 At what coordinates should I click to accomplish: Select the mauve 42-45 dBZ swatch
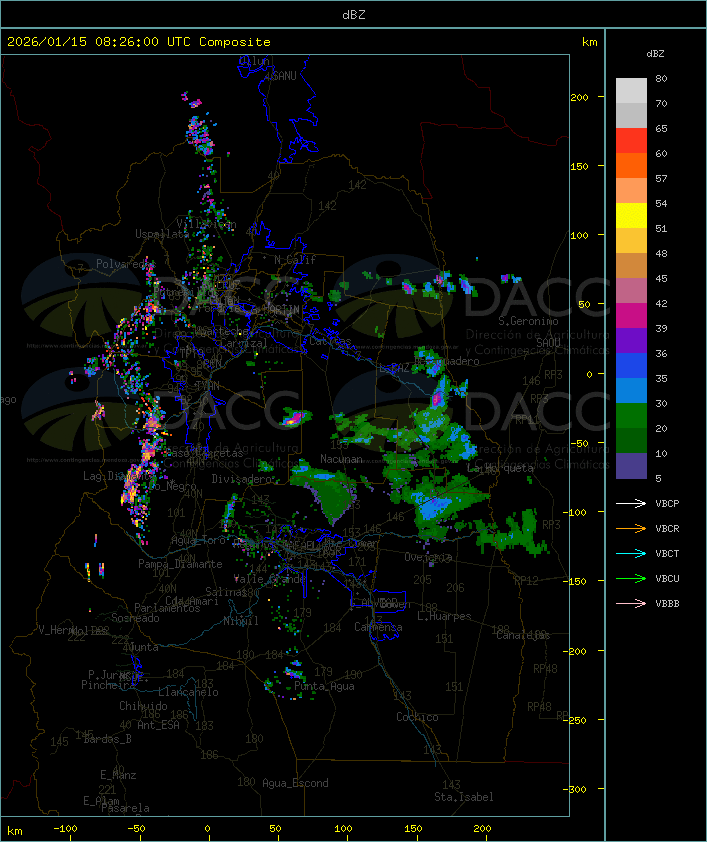click(x=631, y=291)
